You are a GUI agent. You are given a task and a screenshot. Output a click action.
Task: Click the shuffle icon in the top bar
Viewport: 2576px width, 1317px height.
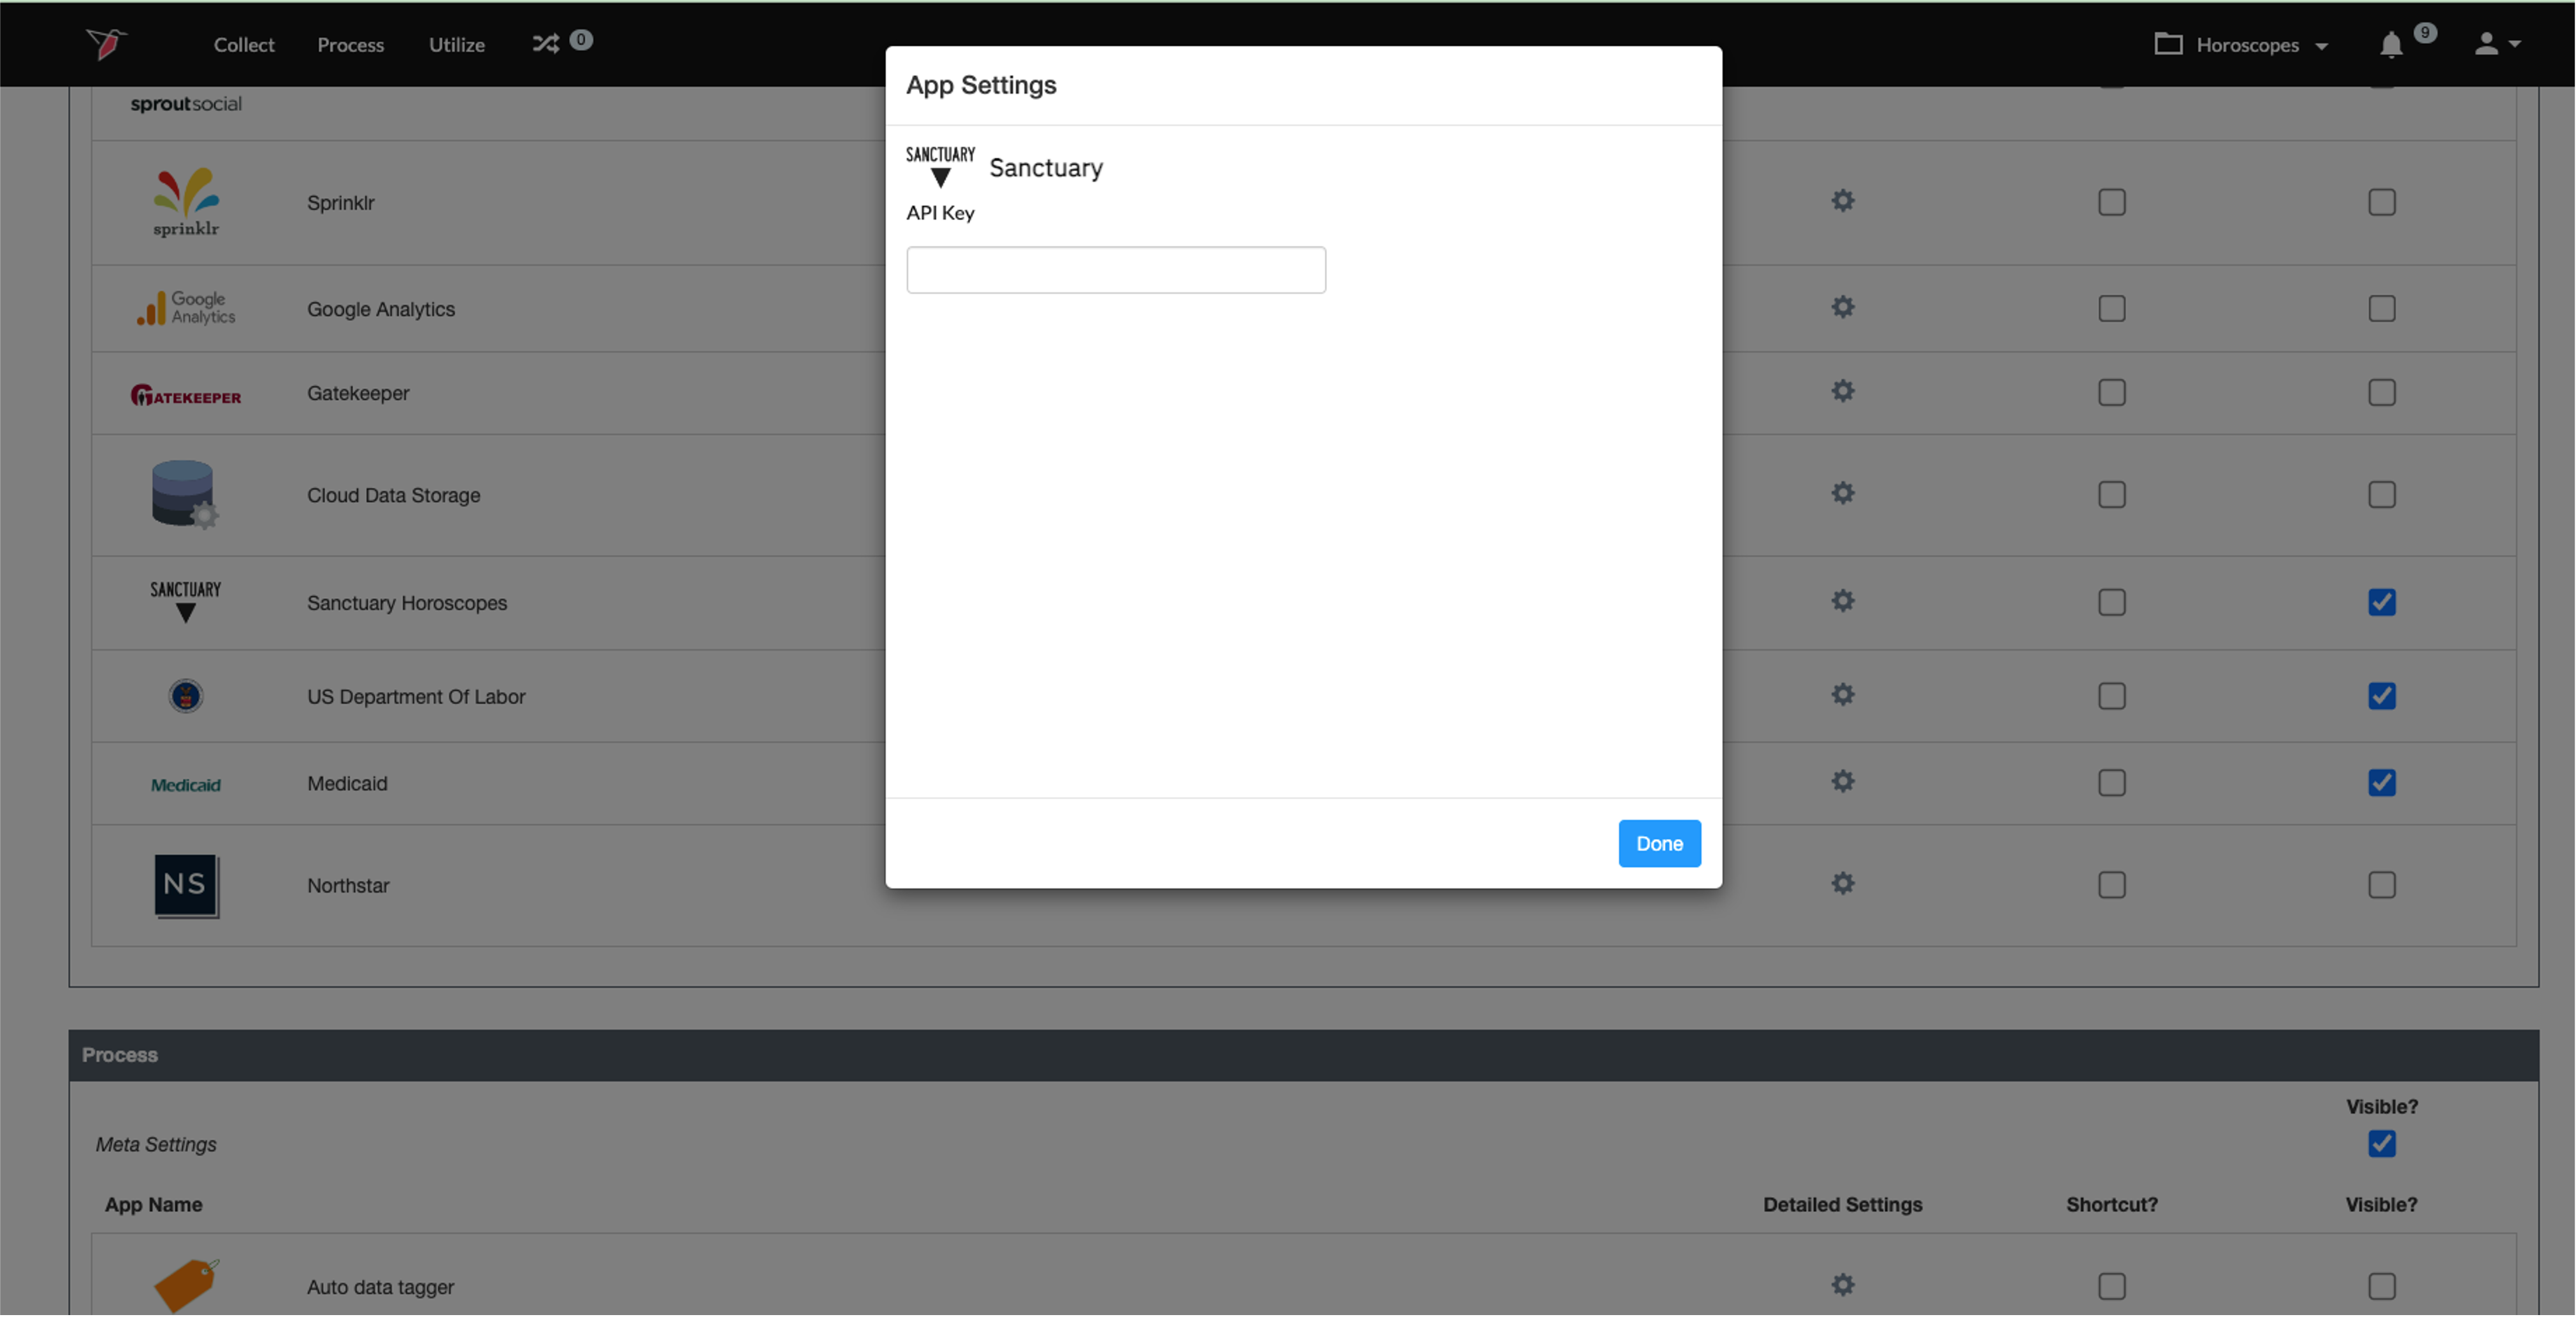pos(545,43)
